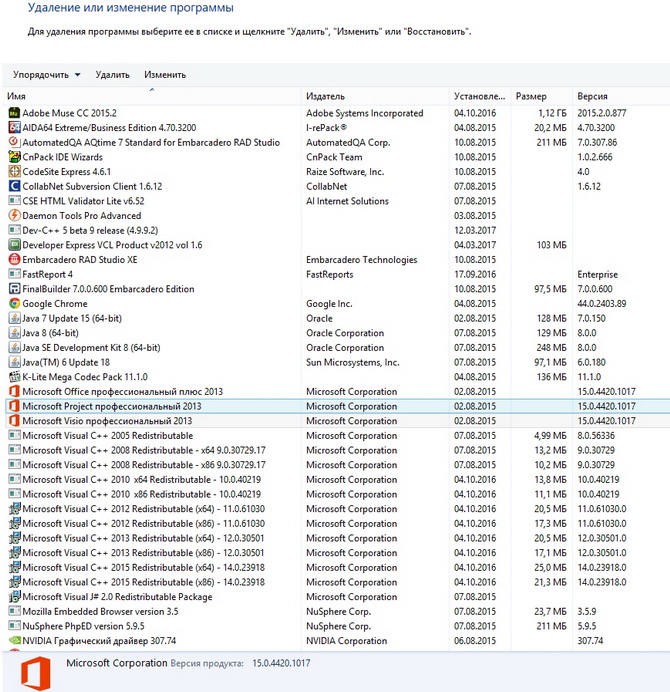The height and width of the screenshot is (692, 670).
Task: Sort list by the Имя column header
Action: pos(150,96)
